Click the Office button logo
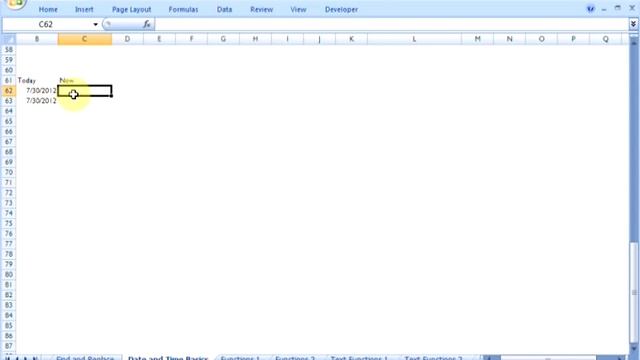This screenshot has height=360, width=640. [x=15, y=4]
